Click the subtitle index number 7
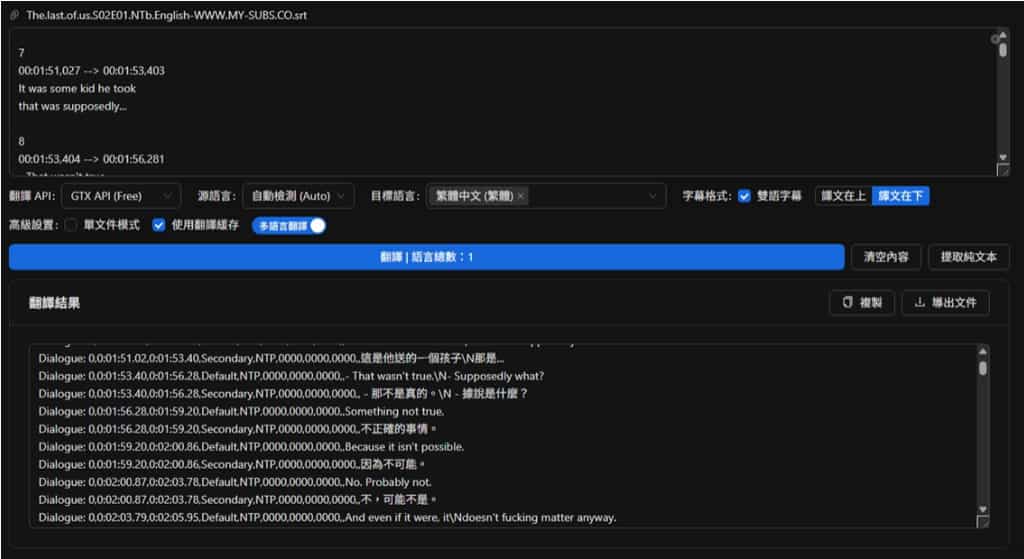The image size is (1024, 559). click(x=22, y=53)
